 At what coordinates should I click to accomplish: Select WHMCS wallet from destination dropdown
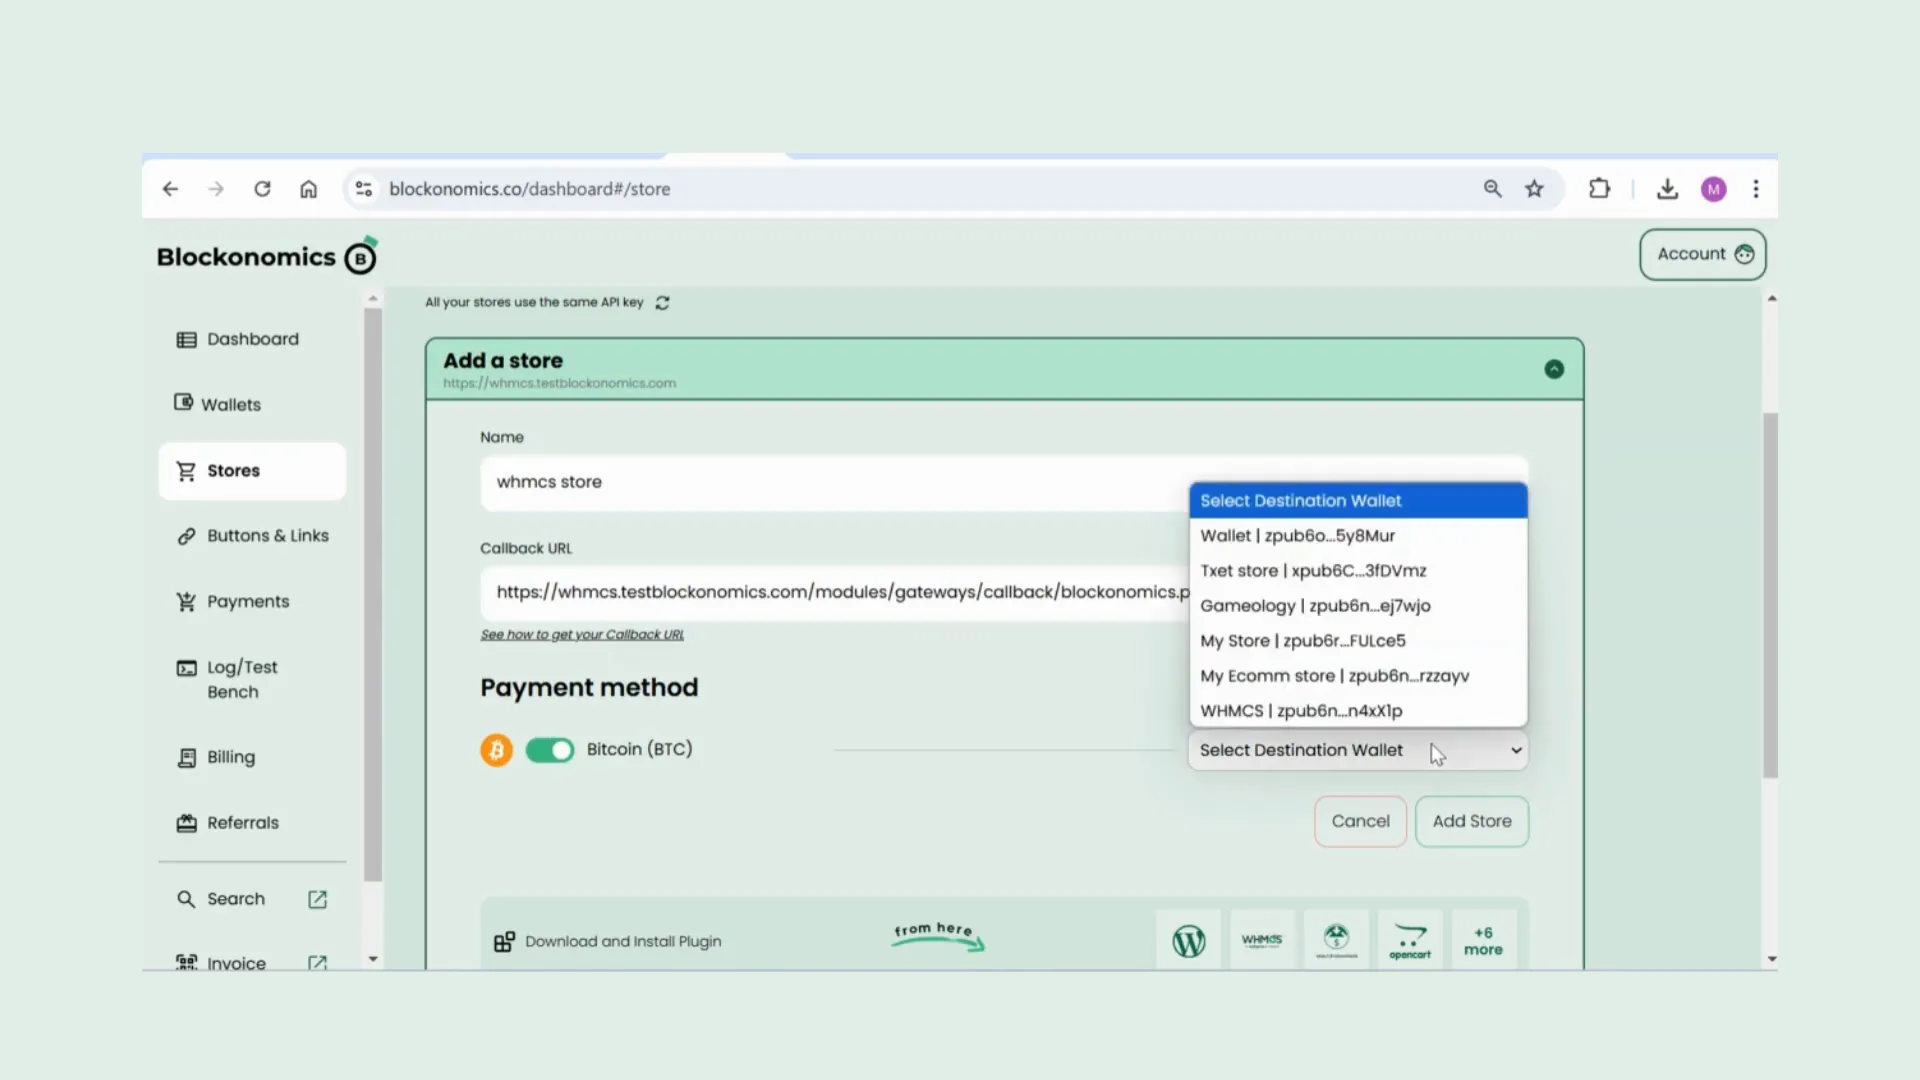point(1302,709)
